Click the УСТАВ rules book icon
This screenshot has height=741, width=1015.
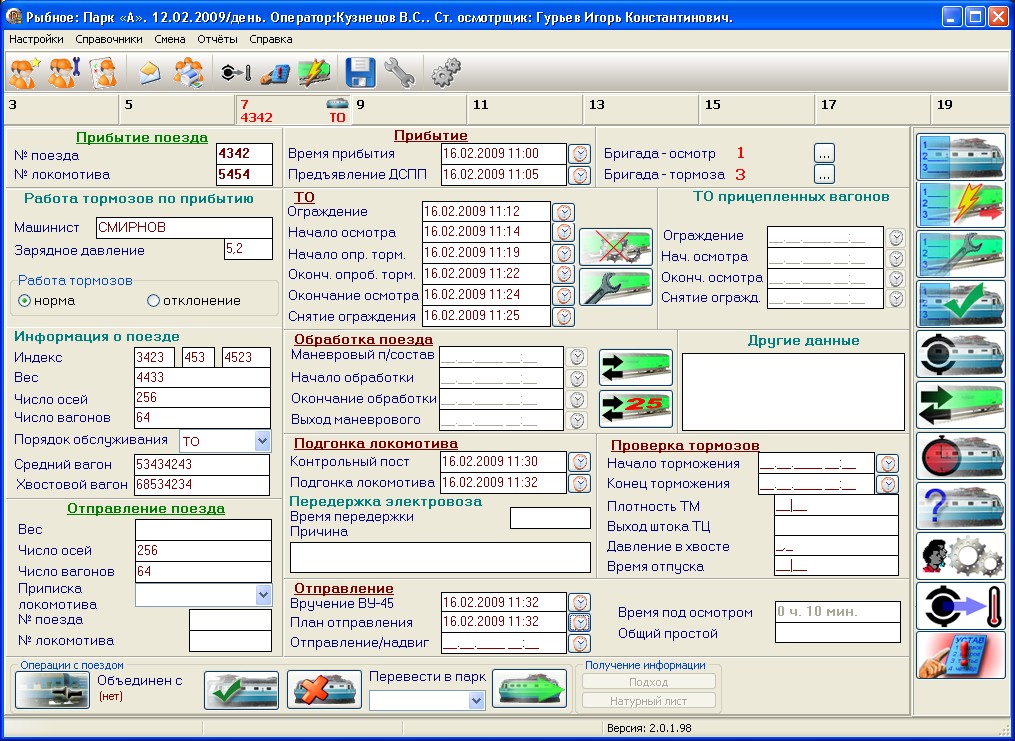(961, 656)
